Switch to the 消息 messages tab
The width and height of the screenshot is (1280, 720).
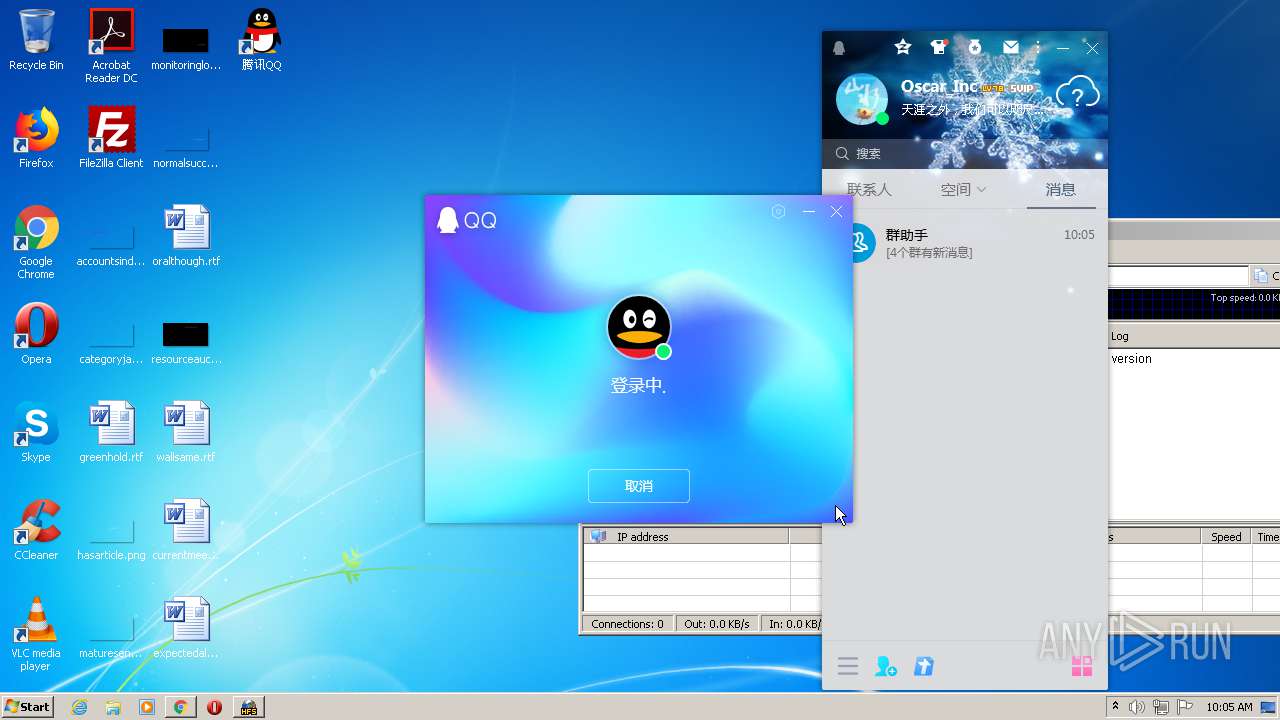click(x=1061, y=189)
